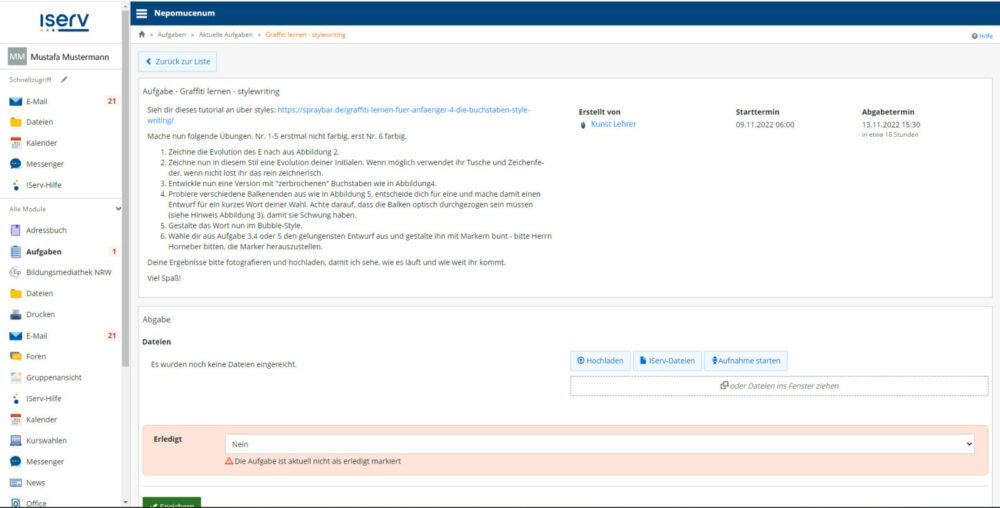Click the Starttermin date 09.11.2022 06:00

click(765, 125)
